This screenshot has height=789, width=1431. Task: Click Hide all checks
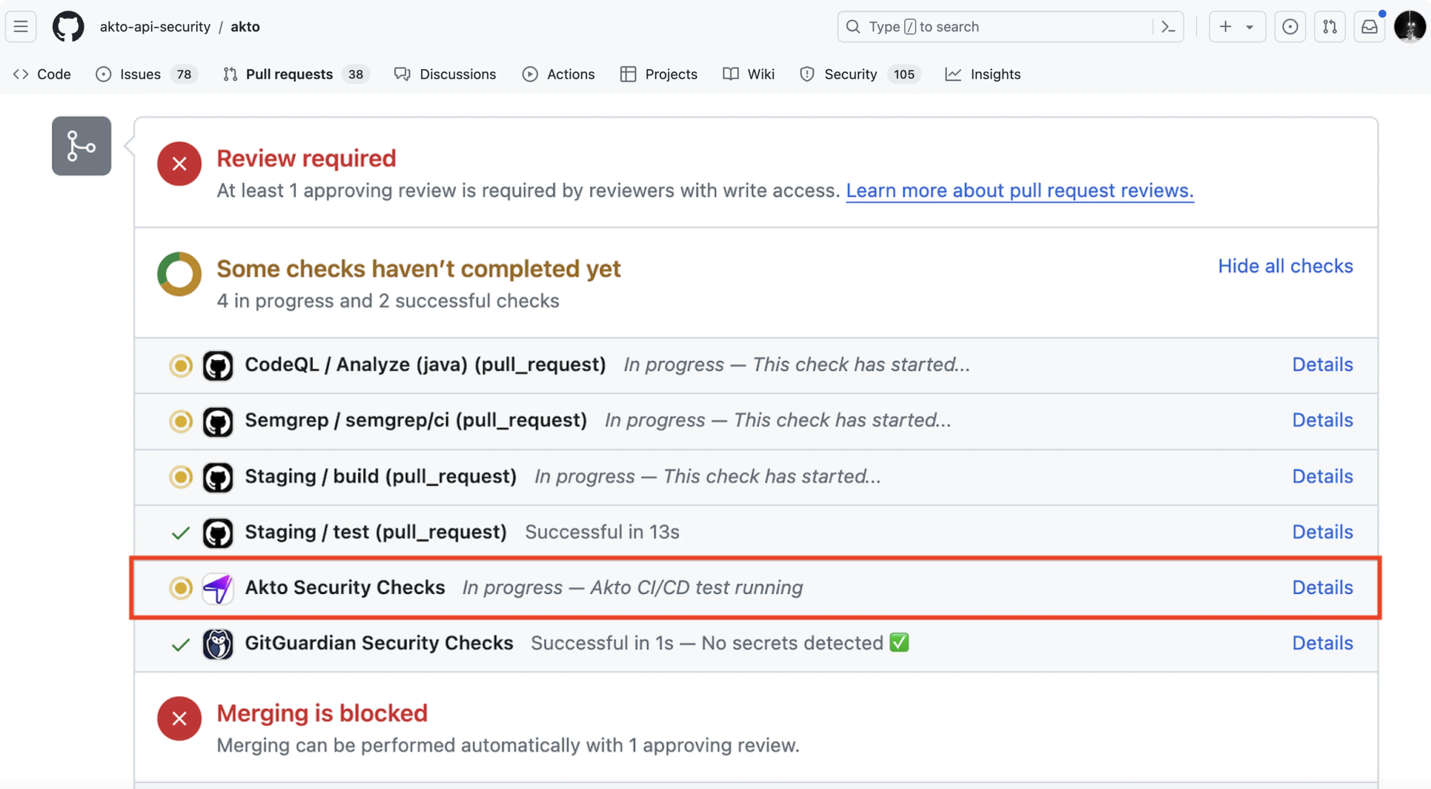[1285, 266]
